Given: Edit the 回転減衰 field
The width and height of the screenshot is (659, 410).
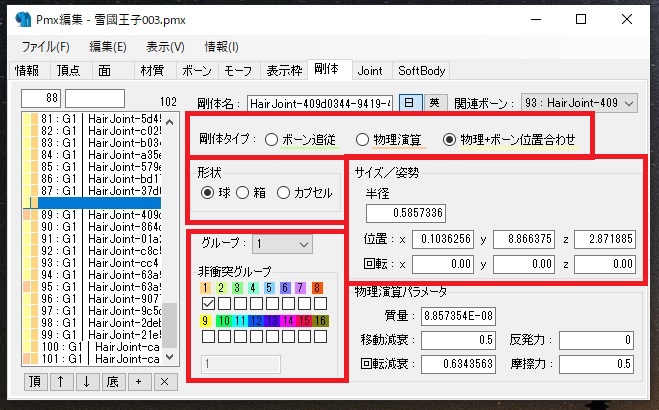Looking at the screenshot, I should pyautogui.click(x=458, y=364).
